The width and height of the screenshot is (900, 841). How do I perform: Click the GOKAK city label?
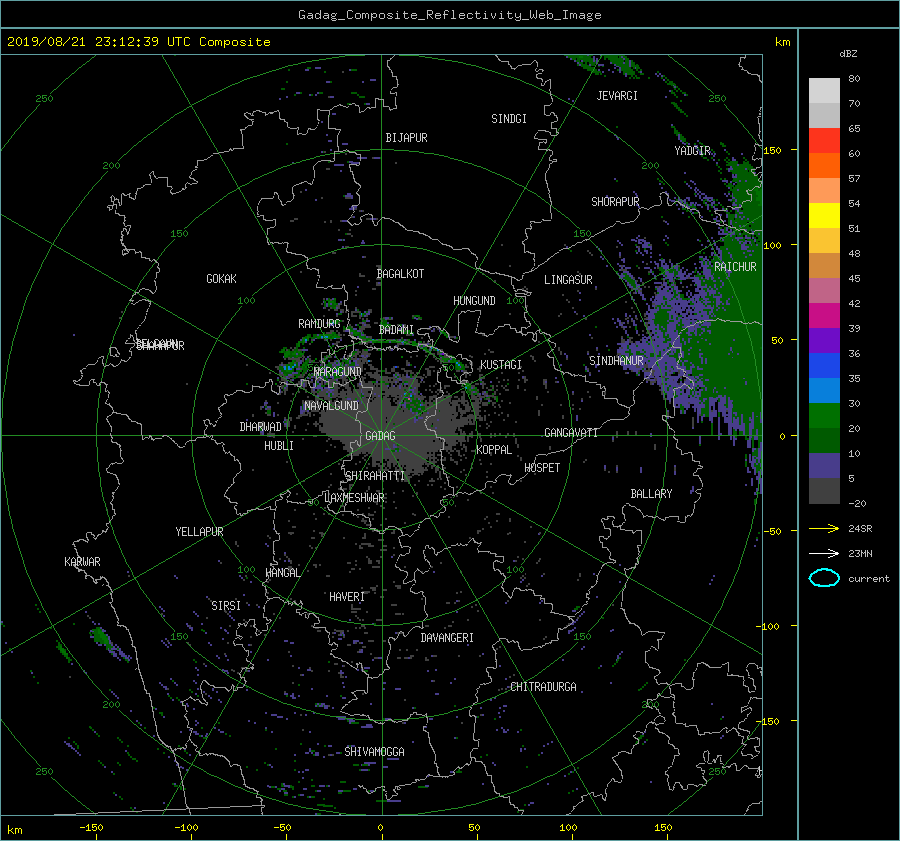pyautogui.click(x=222, y=278)
